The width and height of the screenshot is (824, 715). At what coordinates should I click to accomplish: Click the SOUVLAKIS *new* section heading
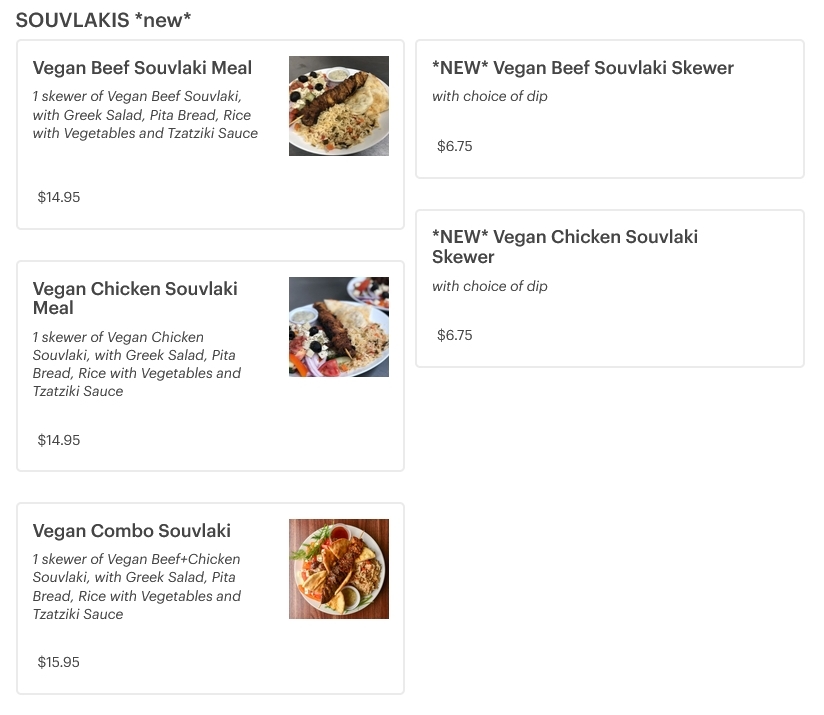tap(104, 20)
